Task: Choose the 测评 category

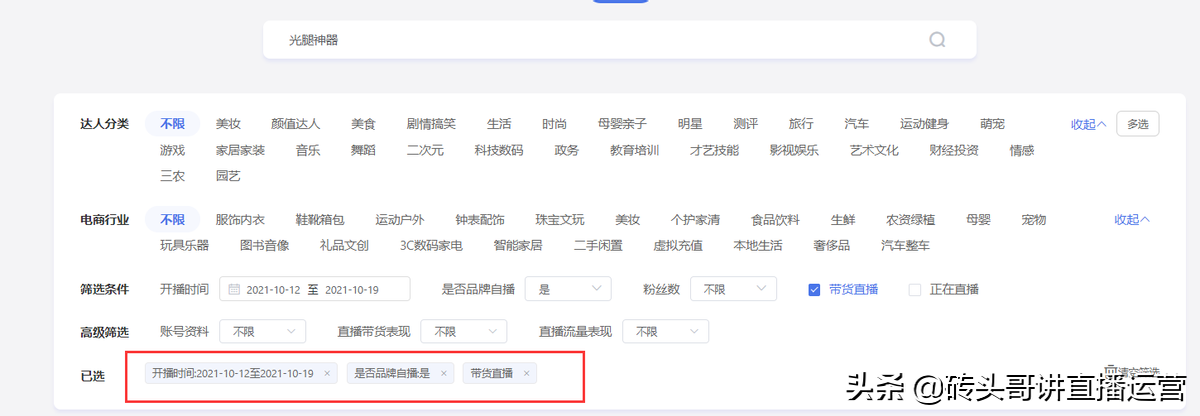Action: pyautogui.click(x=745, y=124)
